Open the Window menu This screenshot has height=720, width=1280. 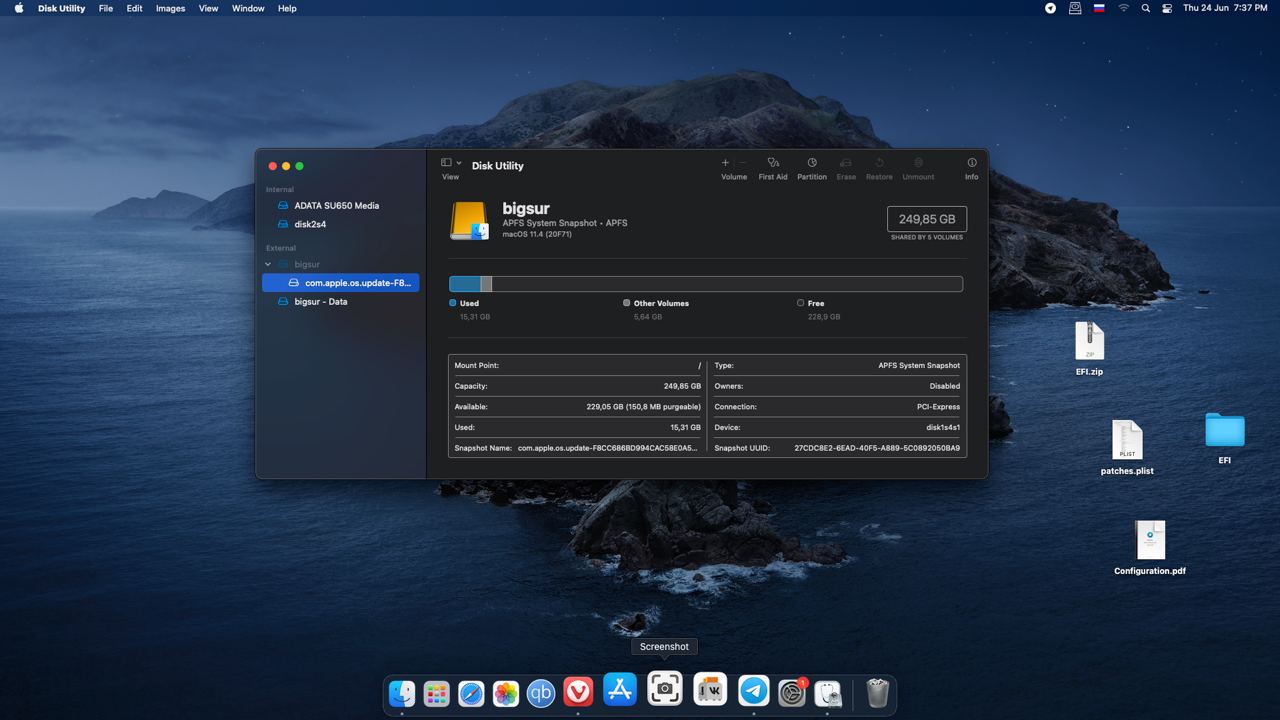[248, 8]
